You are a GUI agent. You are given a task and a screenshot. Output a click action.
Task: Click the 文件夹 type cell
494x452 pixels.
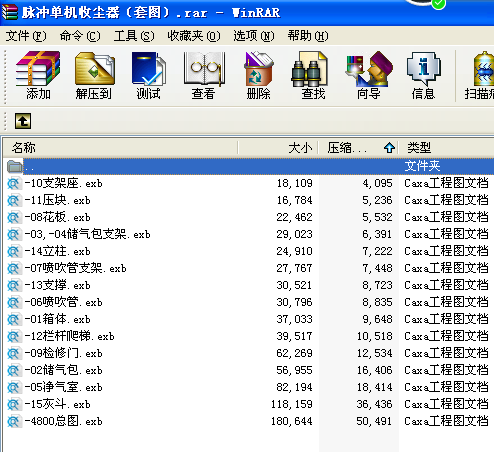pyautogui.click(x=422, y=166)
